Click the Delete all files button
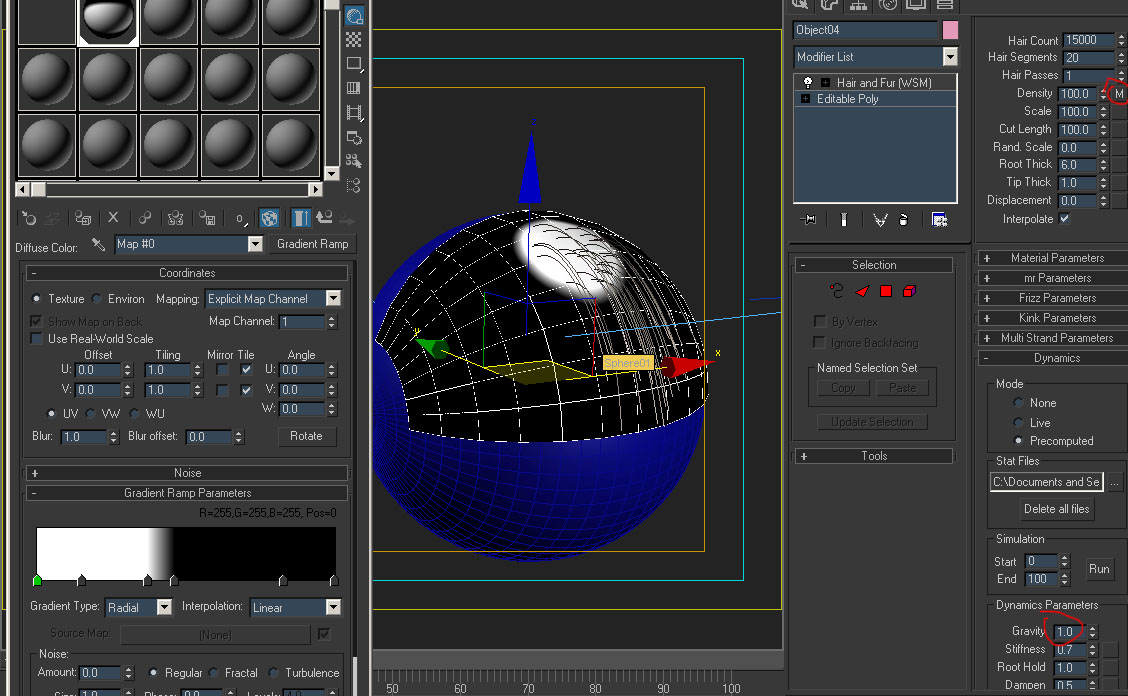This screenshot has width=1128, height=696. coord(1057,509)
